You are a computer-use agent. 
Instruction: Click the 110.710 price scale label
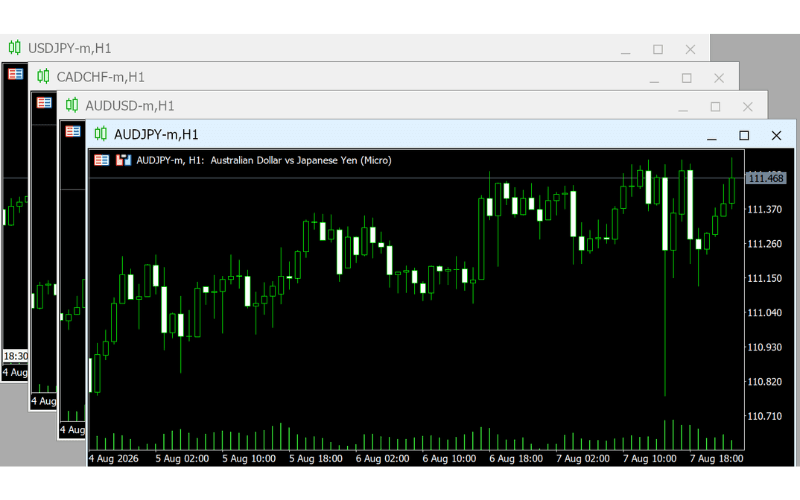click(x=764, y=416)
